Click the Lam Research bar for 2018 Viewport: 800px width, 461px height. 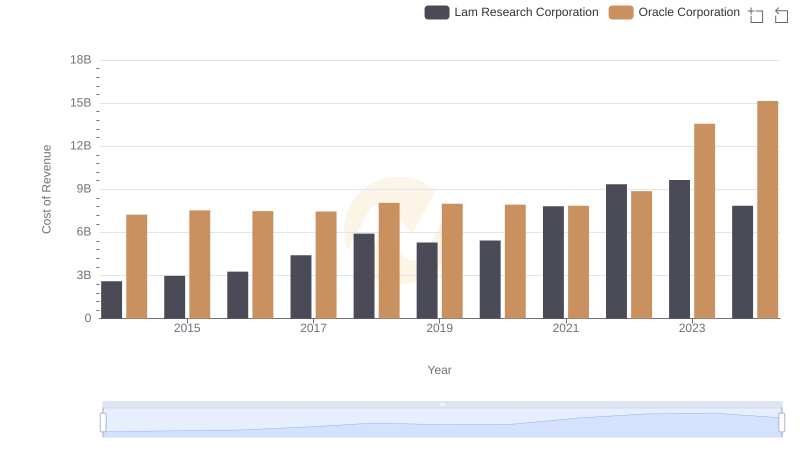point(364,276)
